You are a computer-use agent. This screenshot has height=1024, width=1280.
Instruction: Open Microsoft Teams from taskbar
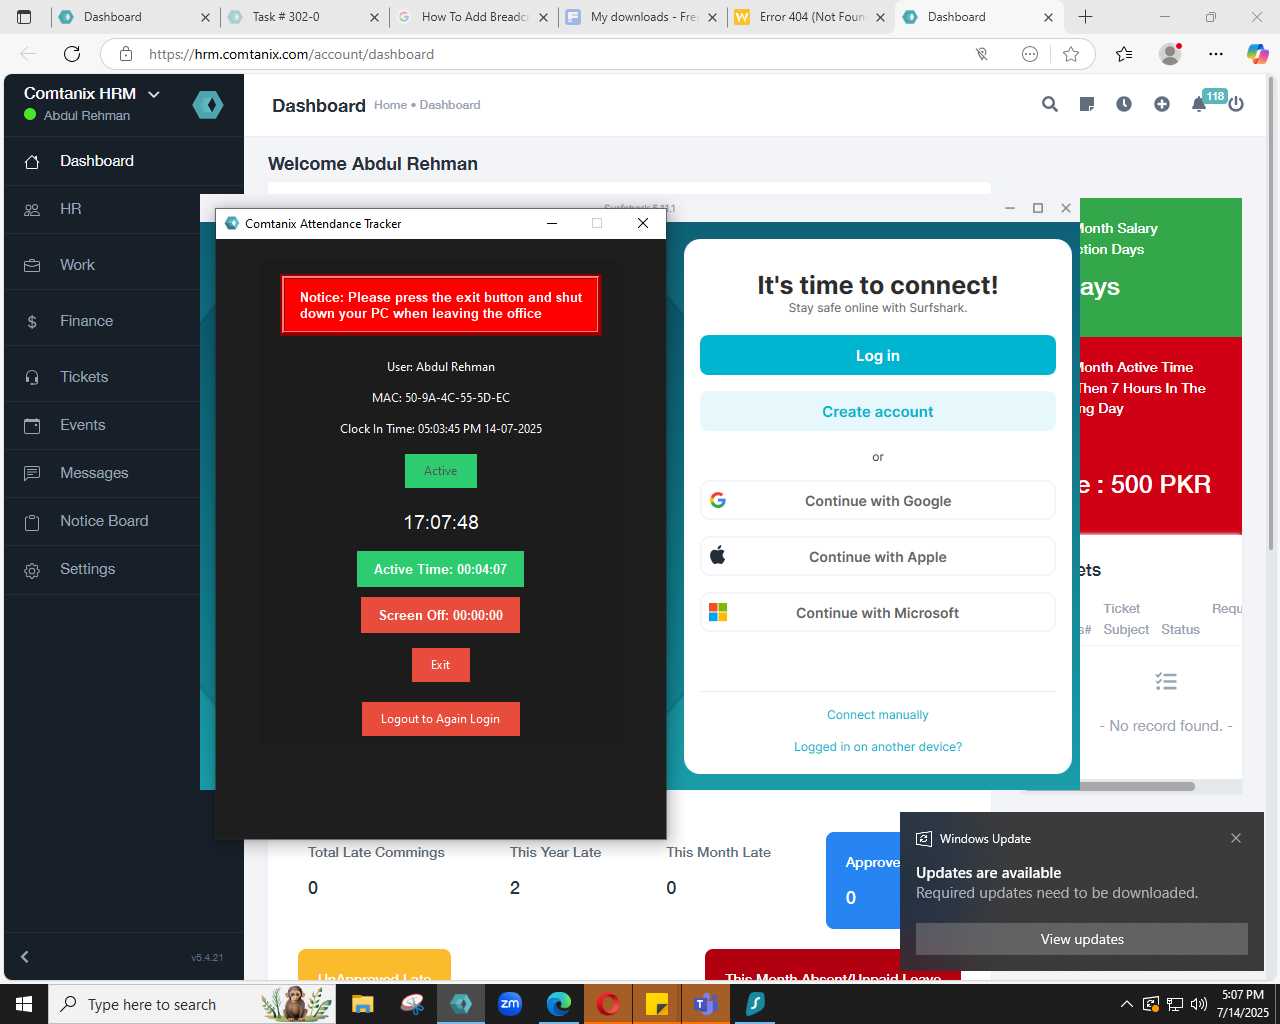click(x=706, y=1004)
